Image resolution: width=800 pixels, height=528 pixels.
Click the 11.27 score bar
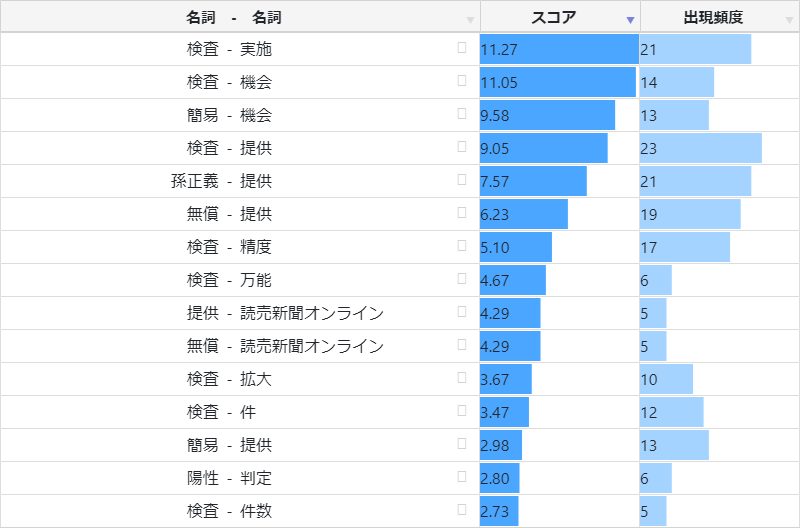click(559, 49)
